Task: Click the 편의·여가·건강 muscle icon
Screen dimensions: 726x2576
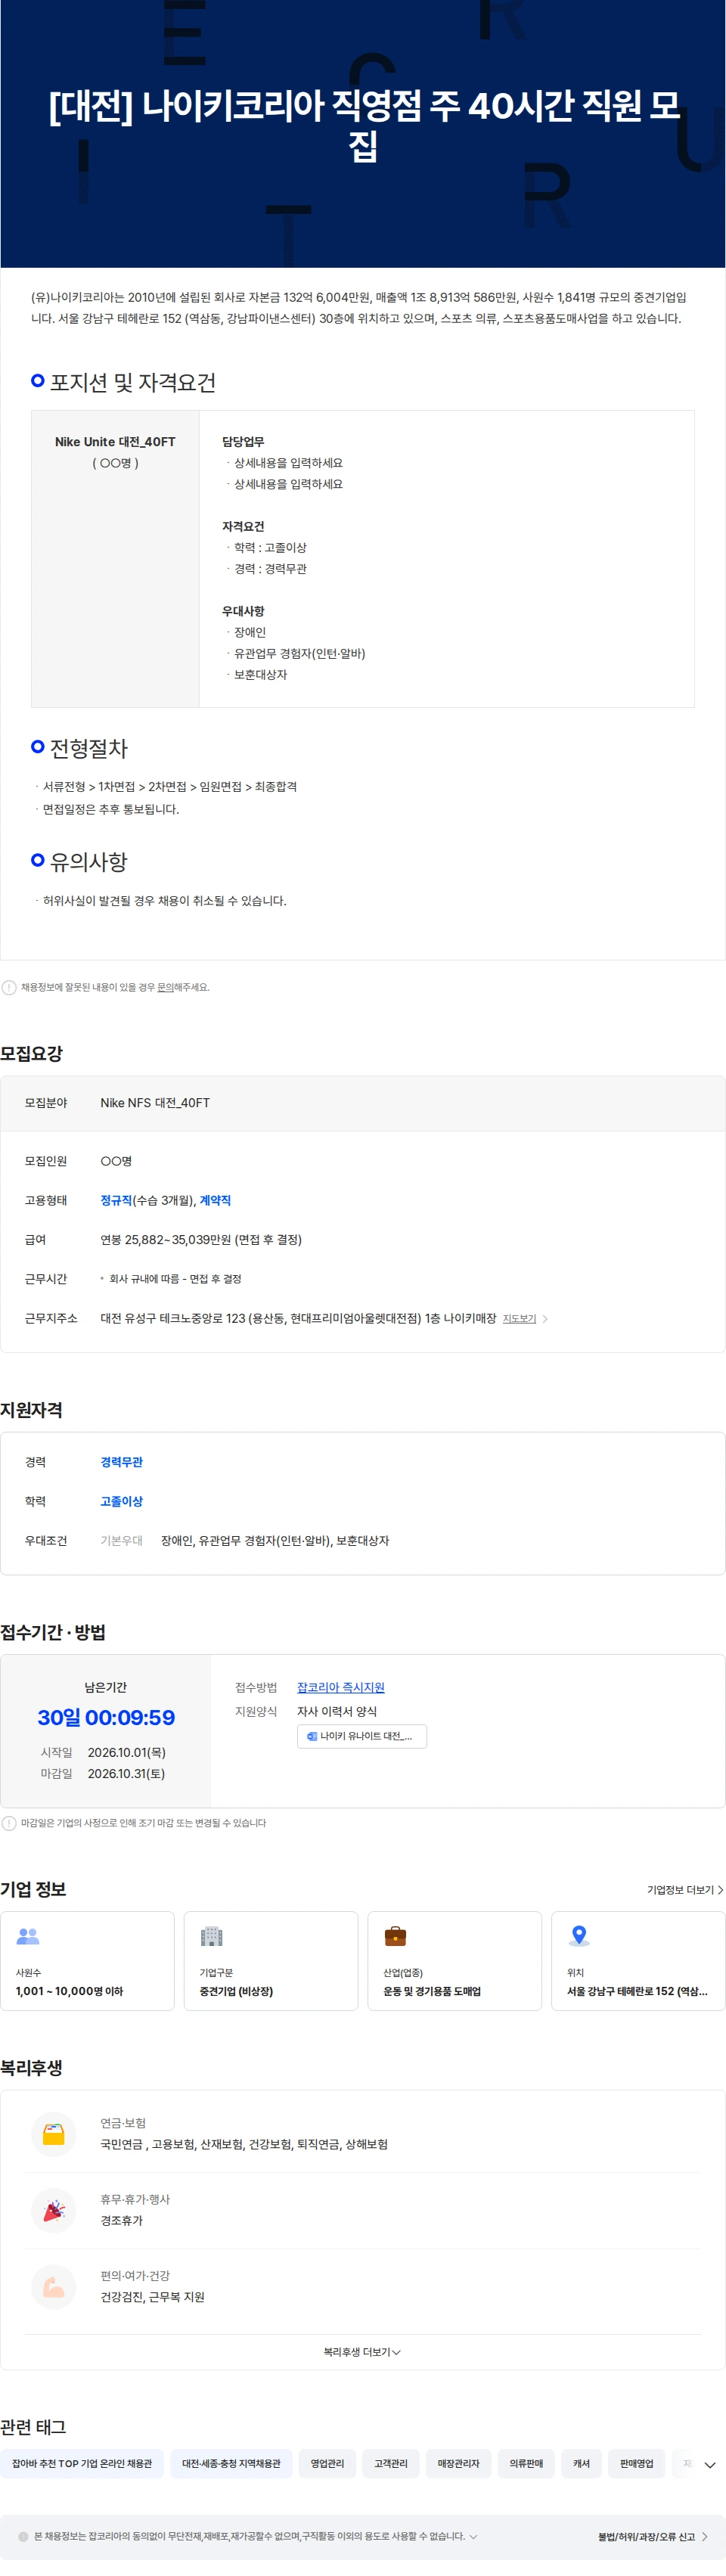Action: click(x=54, y=2286)
